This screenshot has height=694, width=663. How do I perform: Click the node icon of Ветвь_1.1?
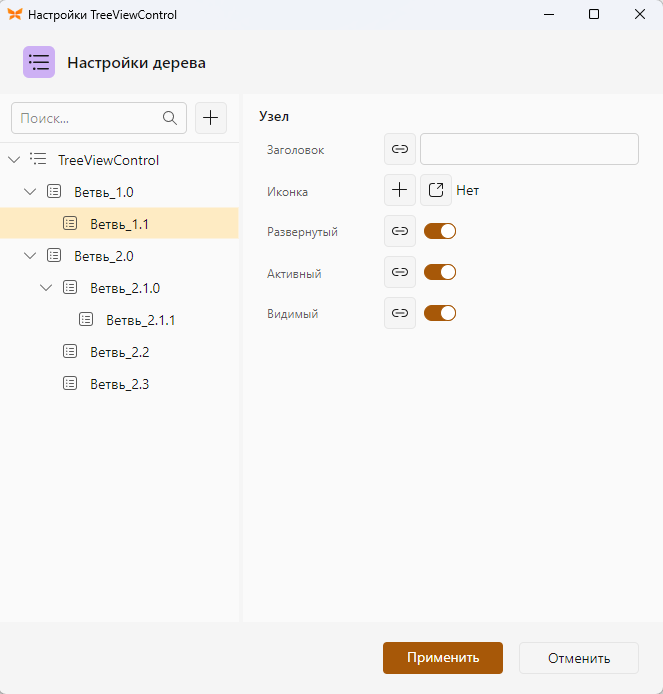pos(70,223)
